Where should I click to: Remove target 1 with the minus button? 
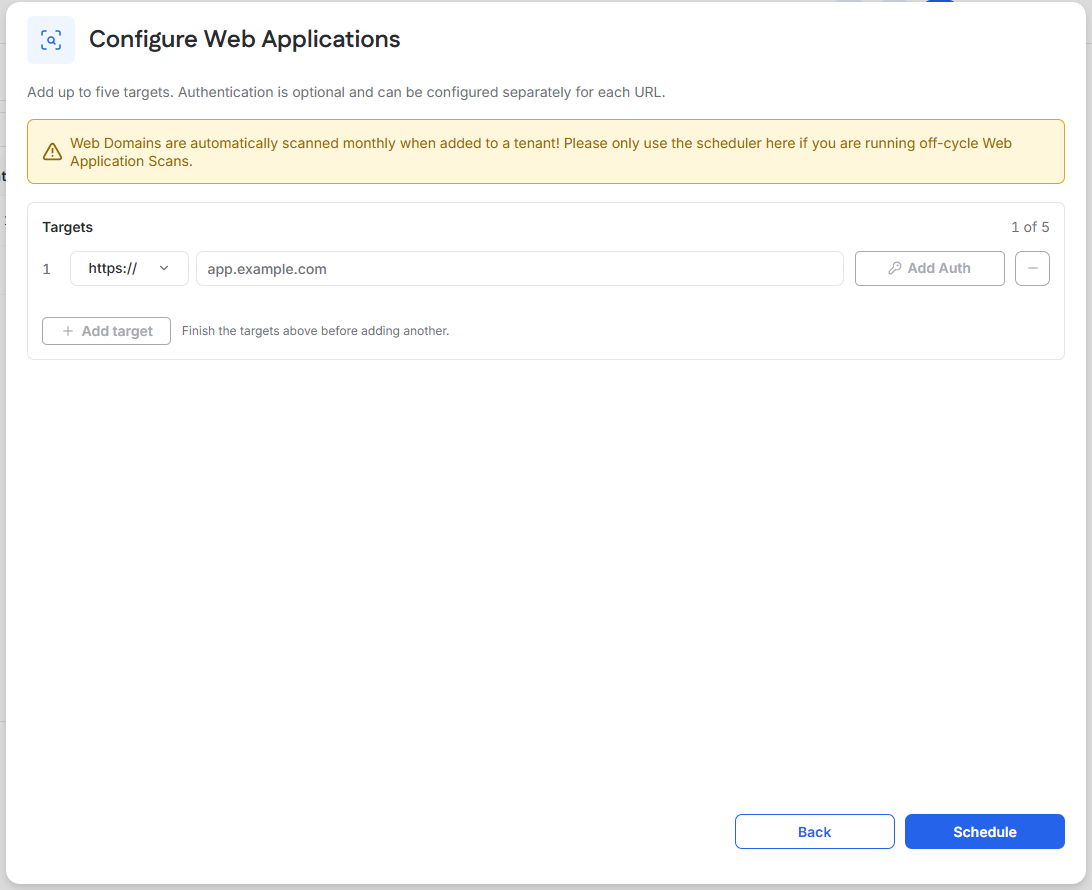pyautogui.click(x=1032, y=268)
